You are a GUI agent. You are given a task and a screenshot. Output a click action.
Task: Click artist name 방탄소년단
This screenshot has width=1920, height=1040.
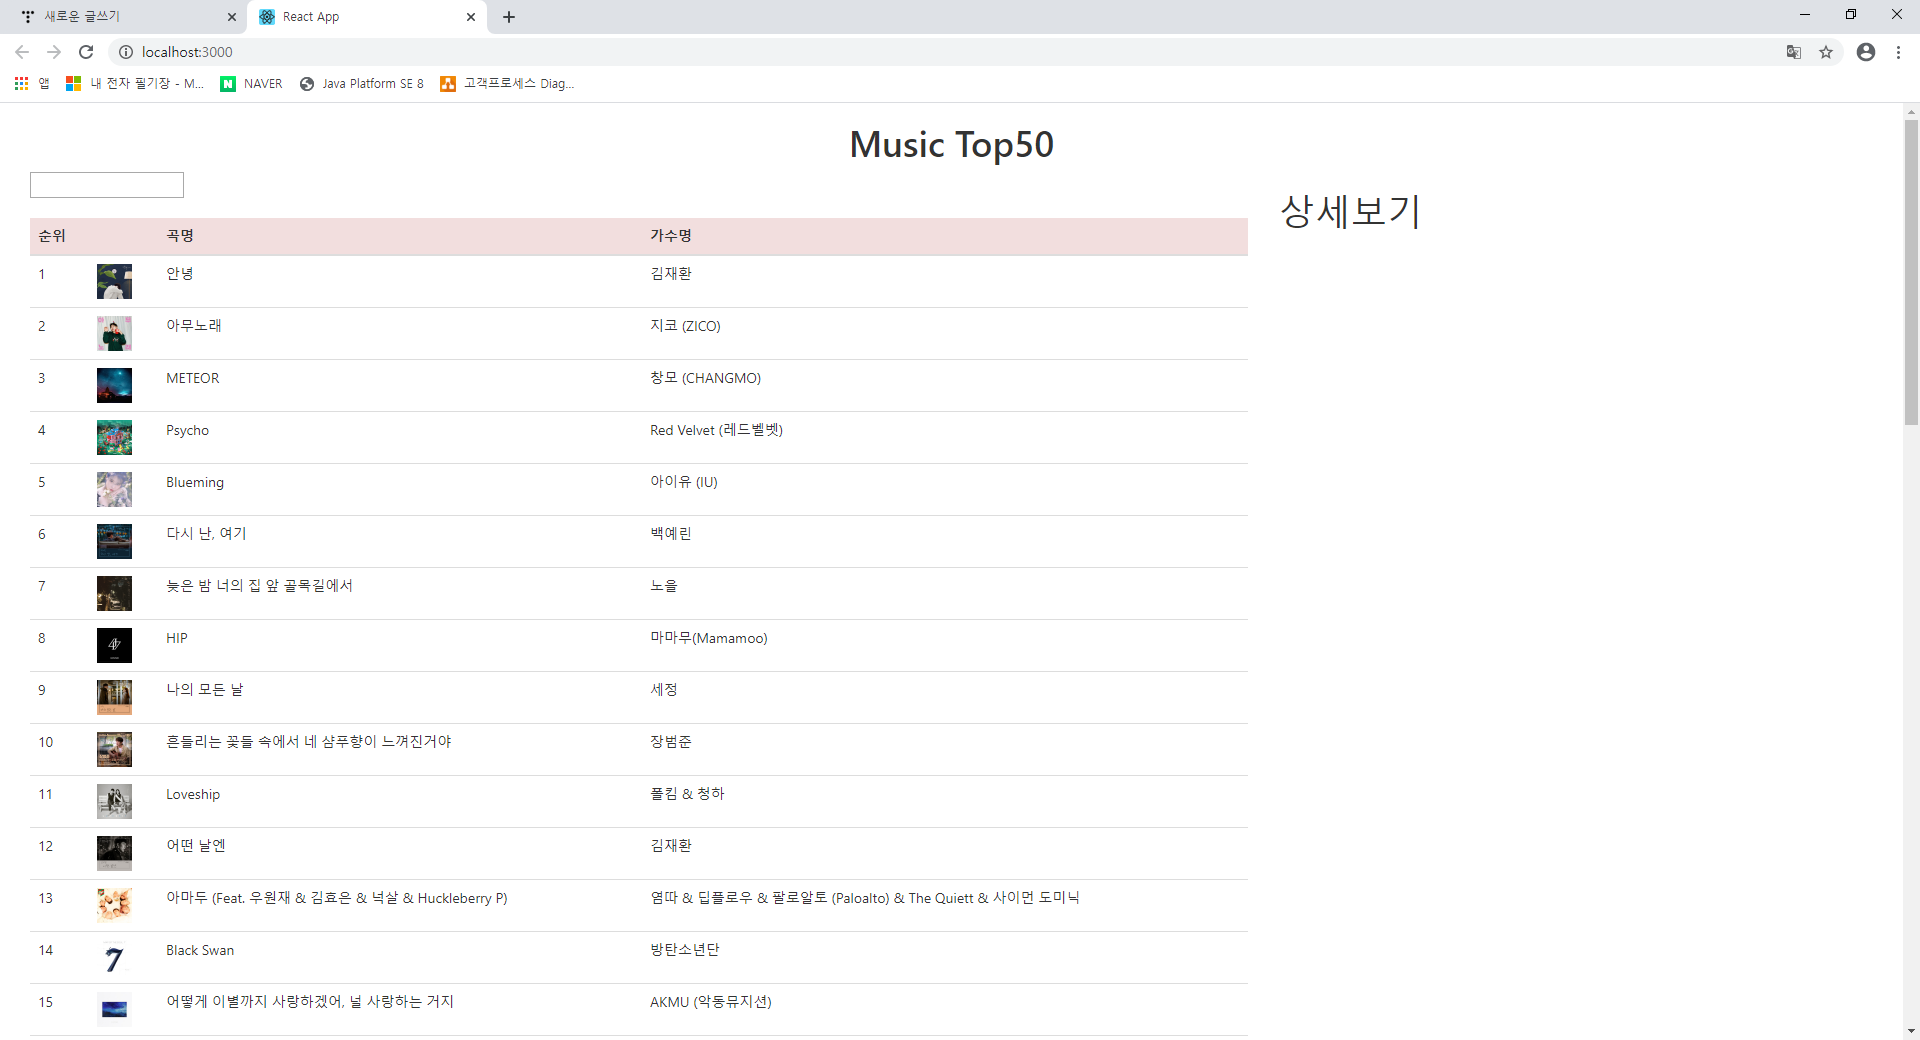[x=685, y=950]
